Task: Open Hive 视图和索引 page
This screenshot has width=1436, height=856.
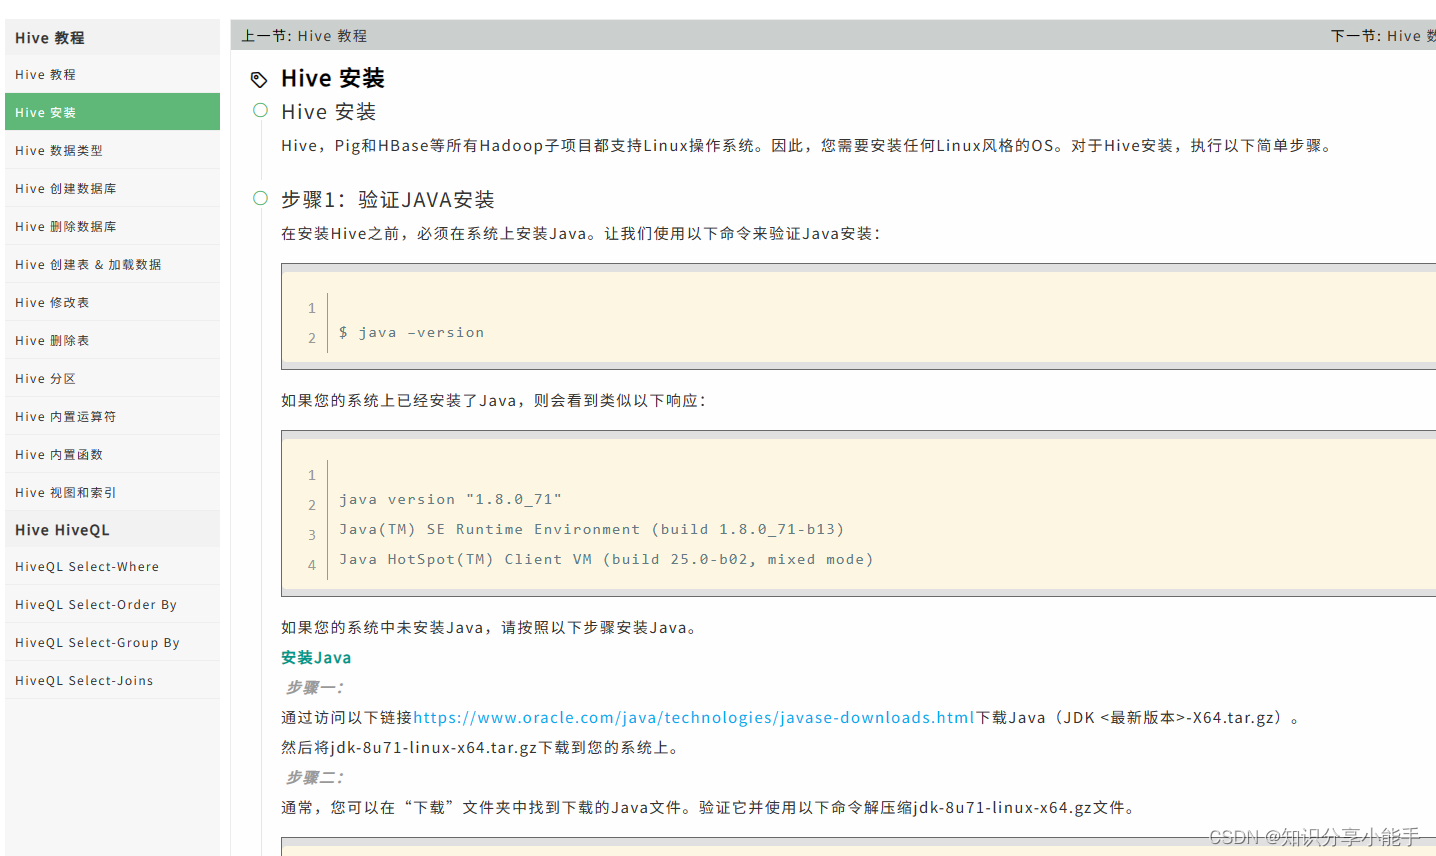Action: [112, 492]
